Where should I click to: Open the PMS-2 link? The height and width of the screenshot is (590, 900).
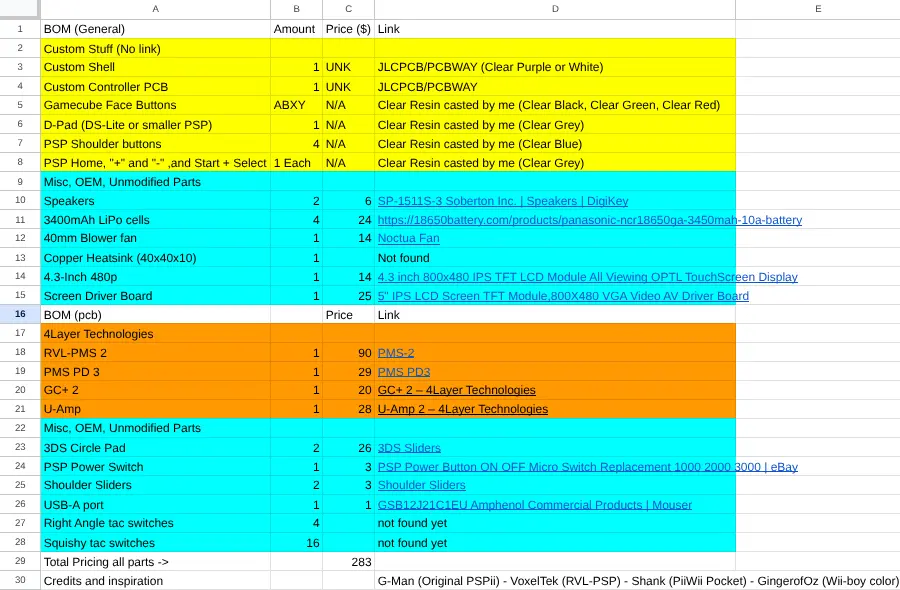coord(396,353)
